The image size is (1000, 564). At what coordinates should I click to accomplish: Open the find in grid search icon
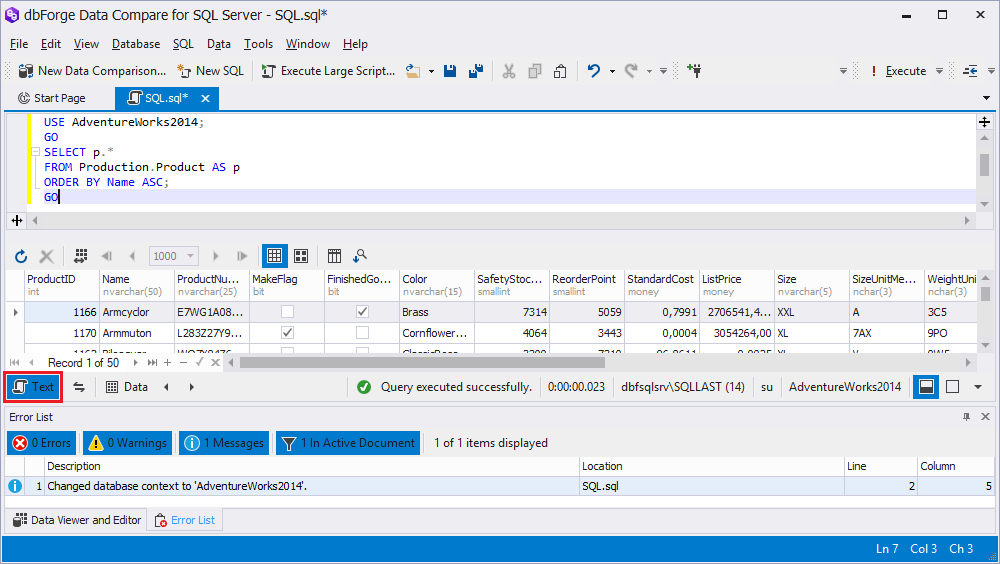360,256
